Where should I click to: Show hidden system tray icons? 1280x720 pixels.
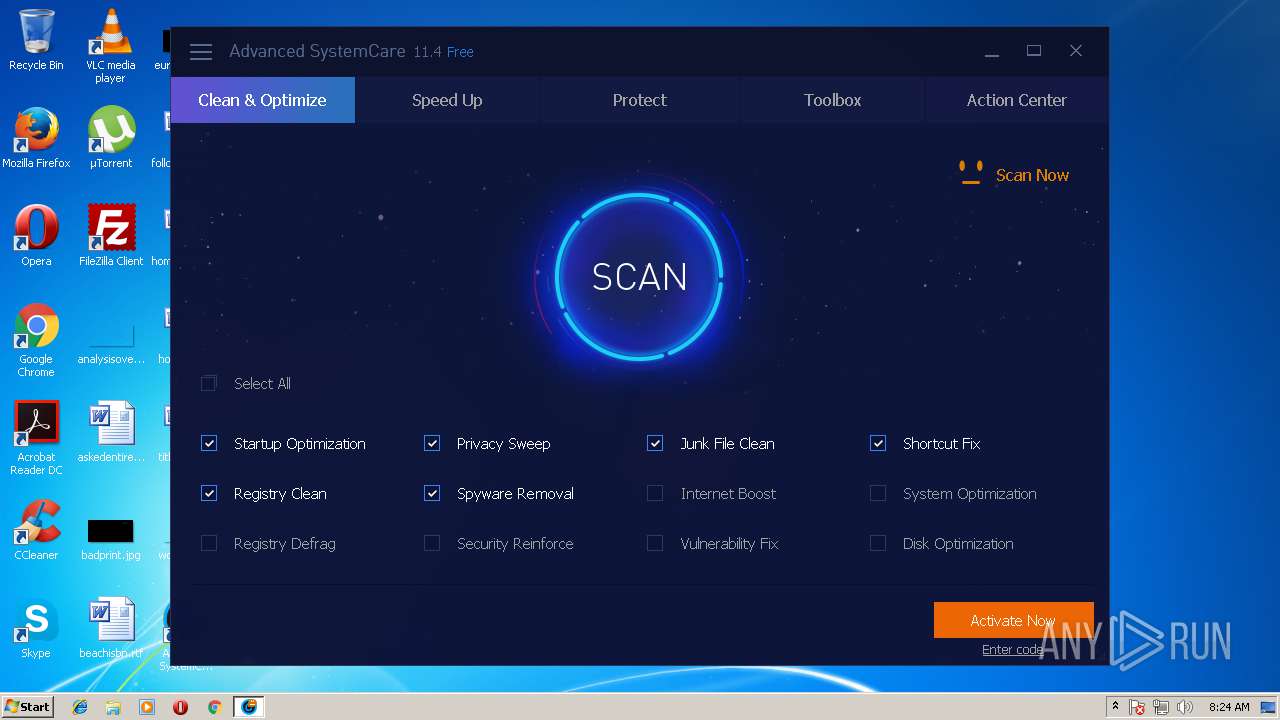(x=1115, y=707)
